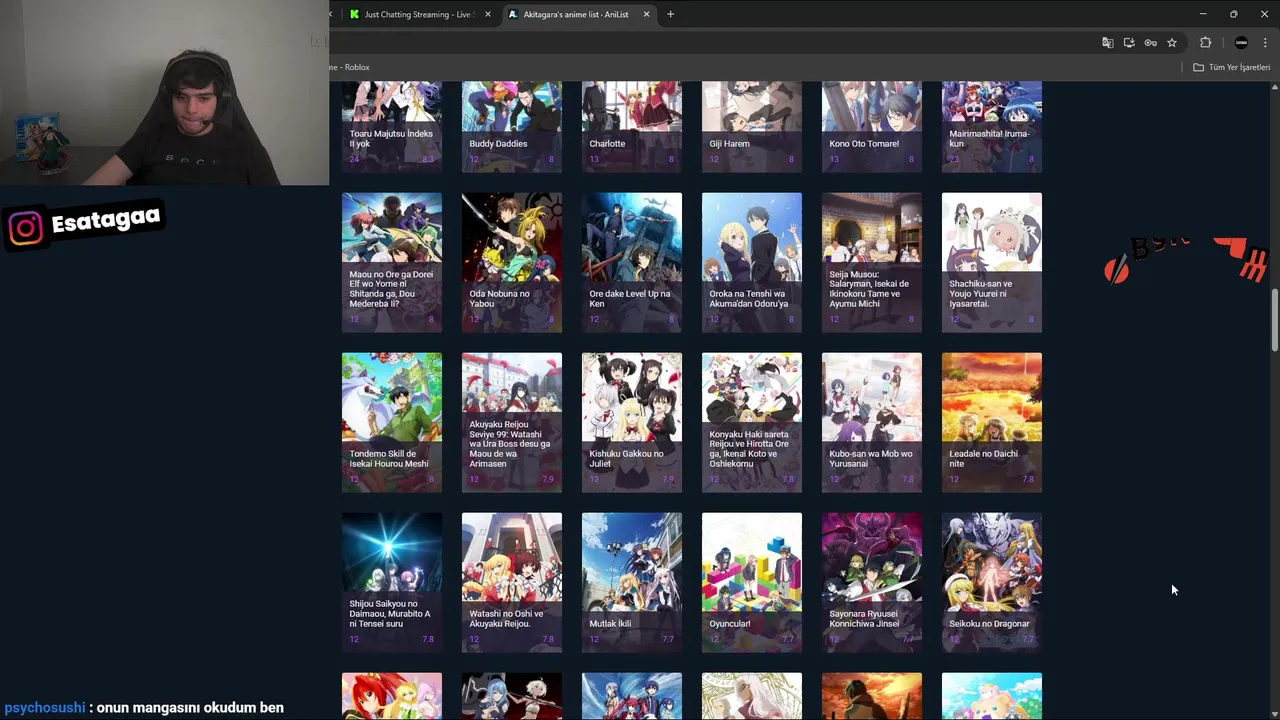
Task: Select the Akitagara's anime list AniList tab
Action: [575, 14]
